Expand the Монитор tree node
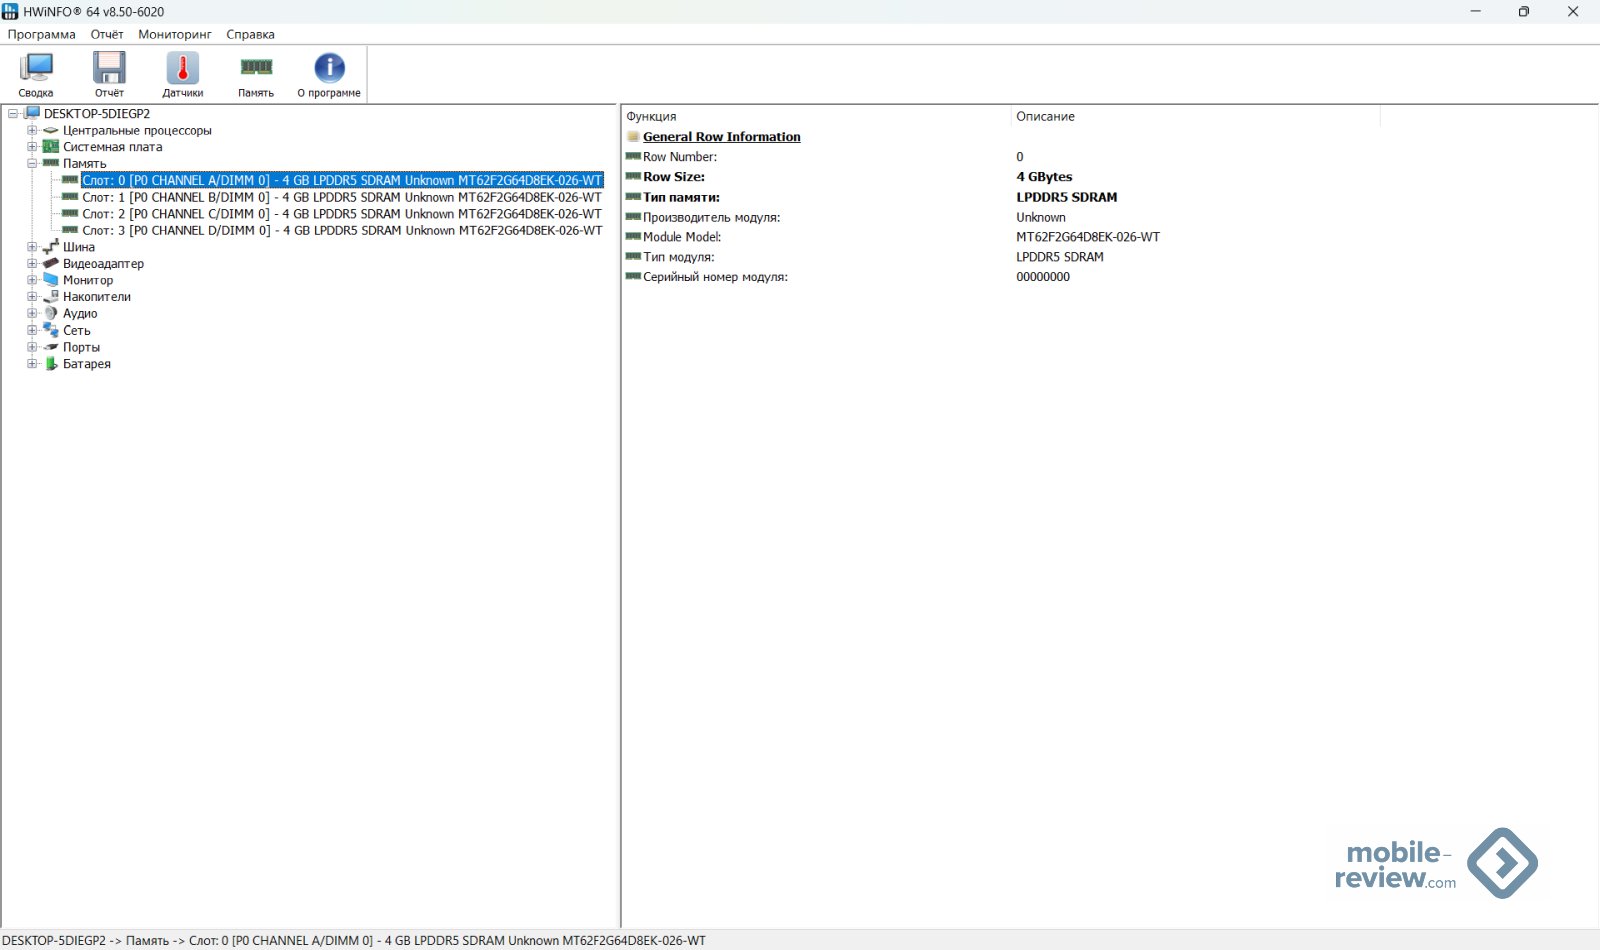 [32, 280]
